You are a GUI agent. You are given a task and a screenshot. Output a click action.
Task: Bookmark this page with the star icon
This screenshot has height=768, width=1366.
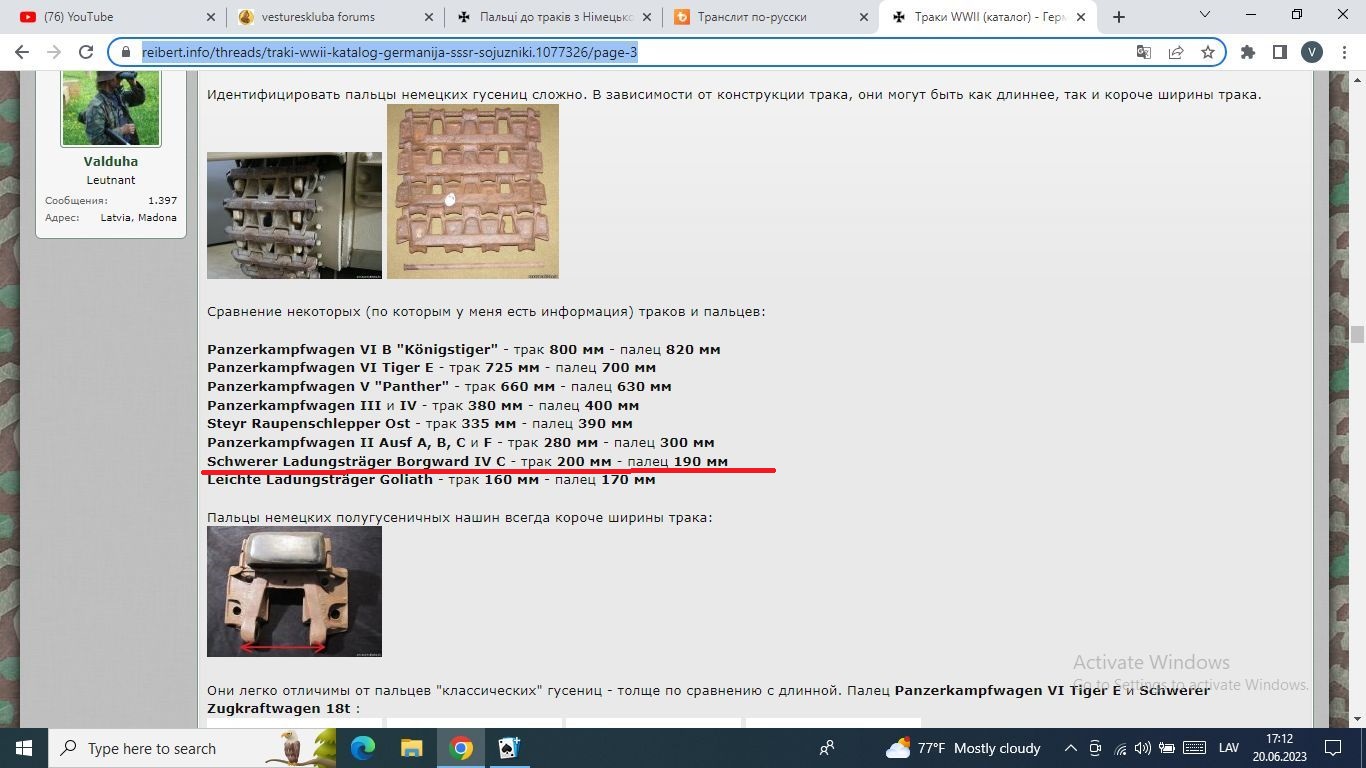[1208, 52]
